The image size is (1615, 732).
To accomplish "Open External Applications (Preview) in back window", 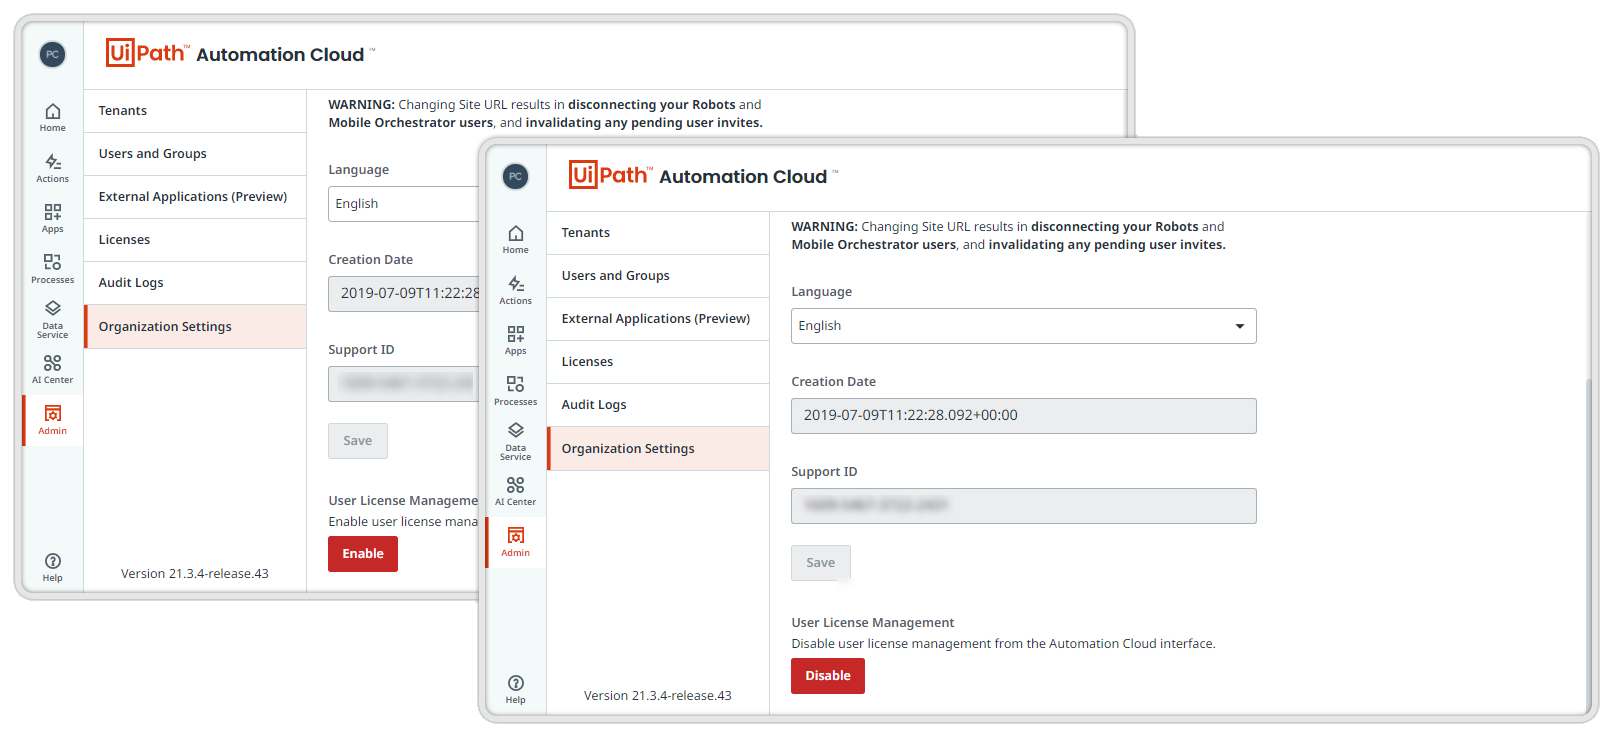I will point(195,197).
